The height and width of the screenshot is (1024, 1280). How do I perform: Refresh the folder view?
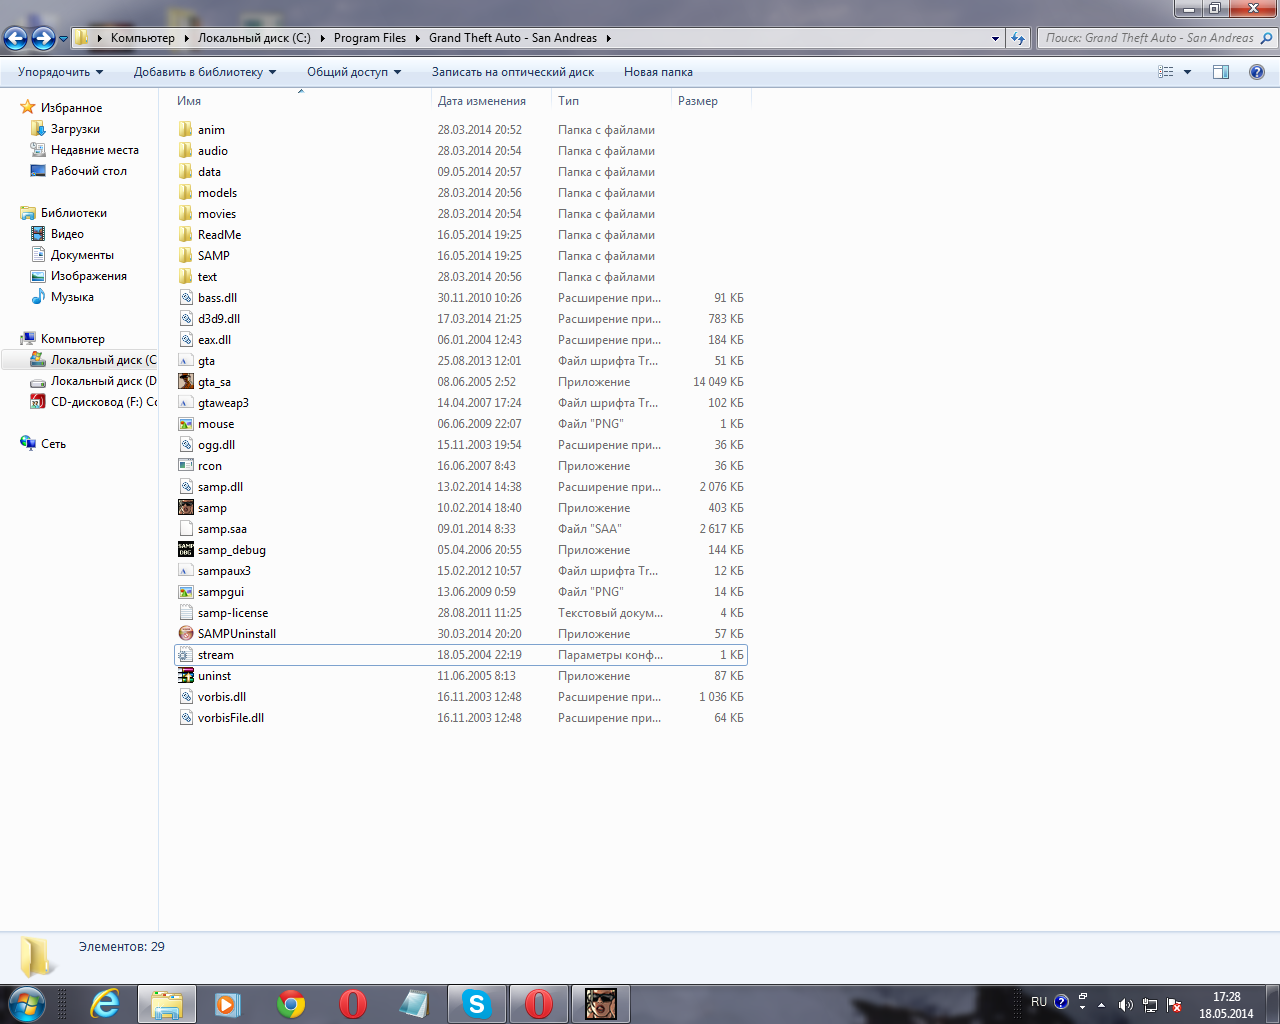pos(1018,38)
